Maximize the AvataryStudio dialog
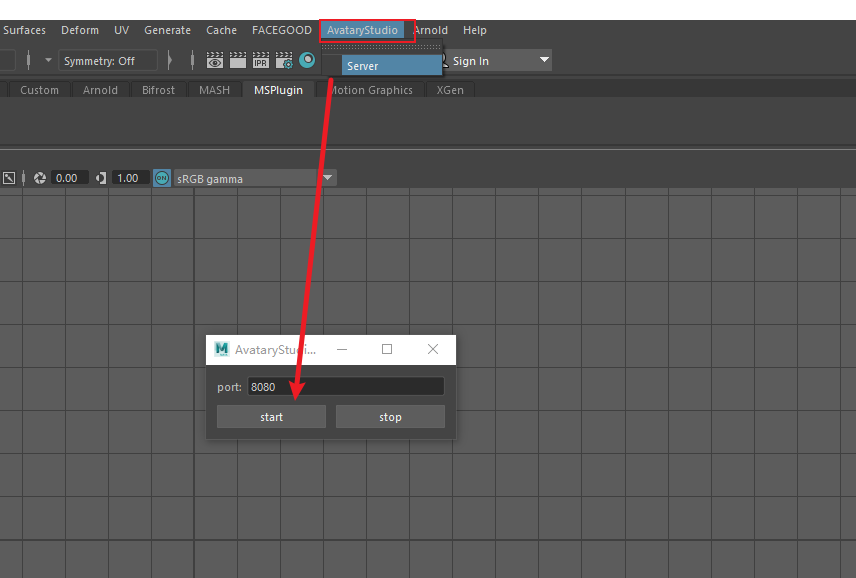 (387, 349)
